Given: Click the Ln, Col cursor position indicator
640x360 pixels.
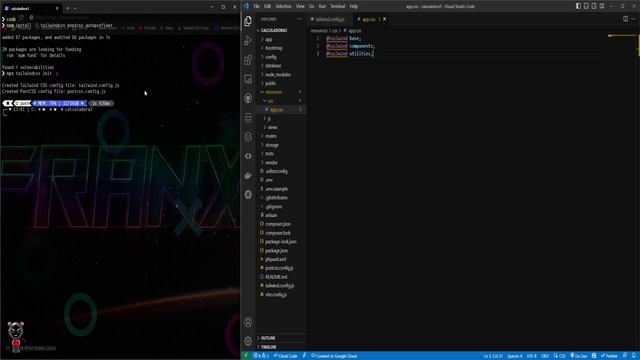Looking at the screenshot, I should 493,356.
